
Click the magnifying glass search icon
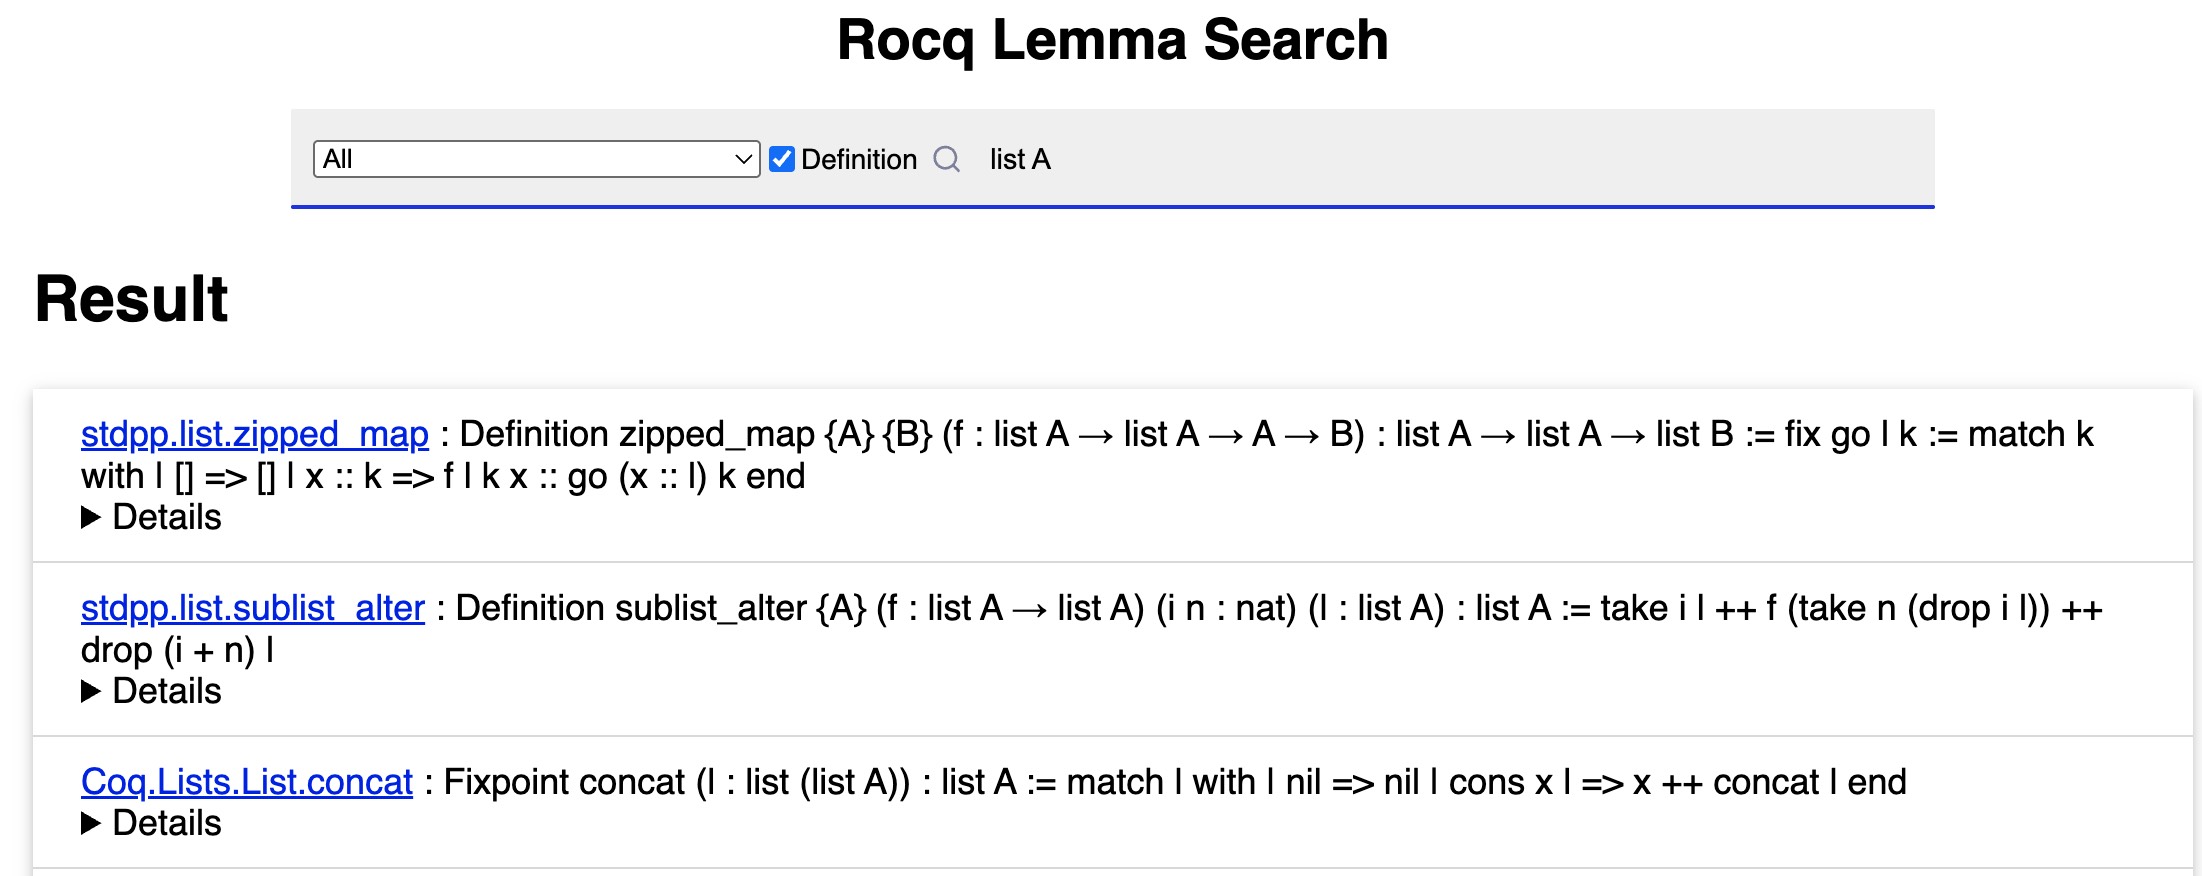click(946, 159)
